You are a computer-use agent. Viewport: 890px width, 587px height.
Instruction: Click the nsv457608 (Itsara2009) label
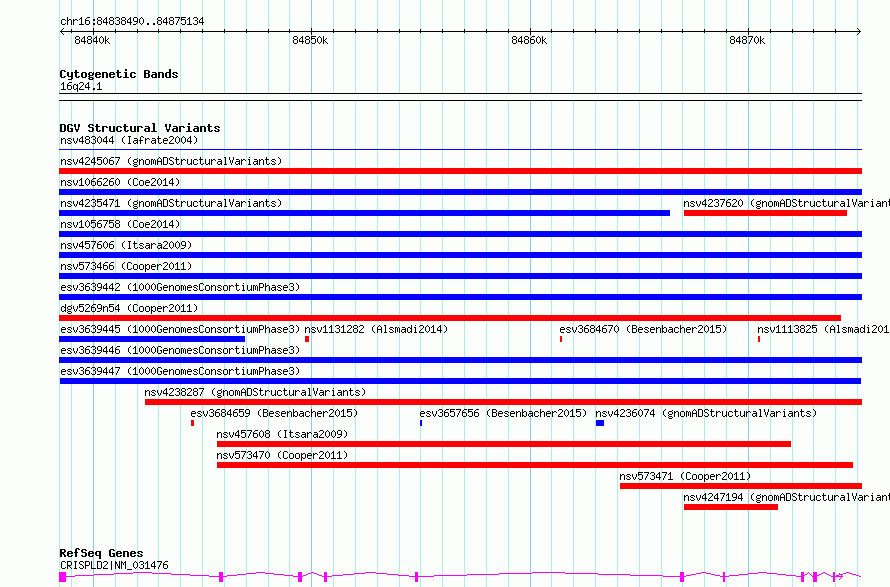tap(282, 434)
